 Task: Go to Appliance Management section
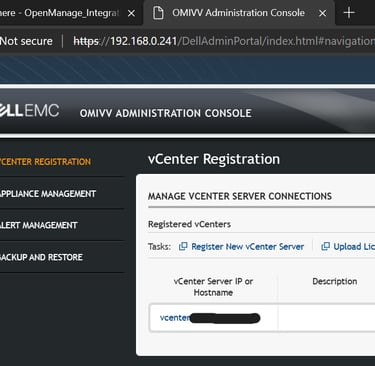(48, 194)
